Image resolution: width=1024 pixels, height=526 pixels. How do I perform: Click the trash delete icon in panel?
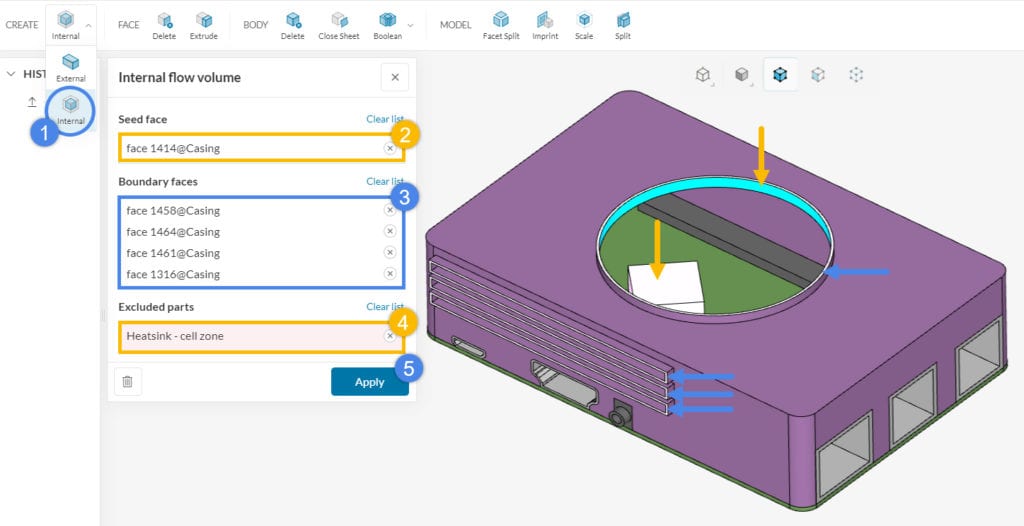[127, 382]
